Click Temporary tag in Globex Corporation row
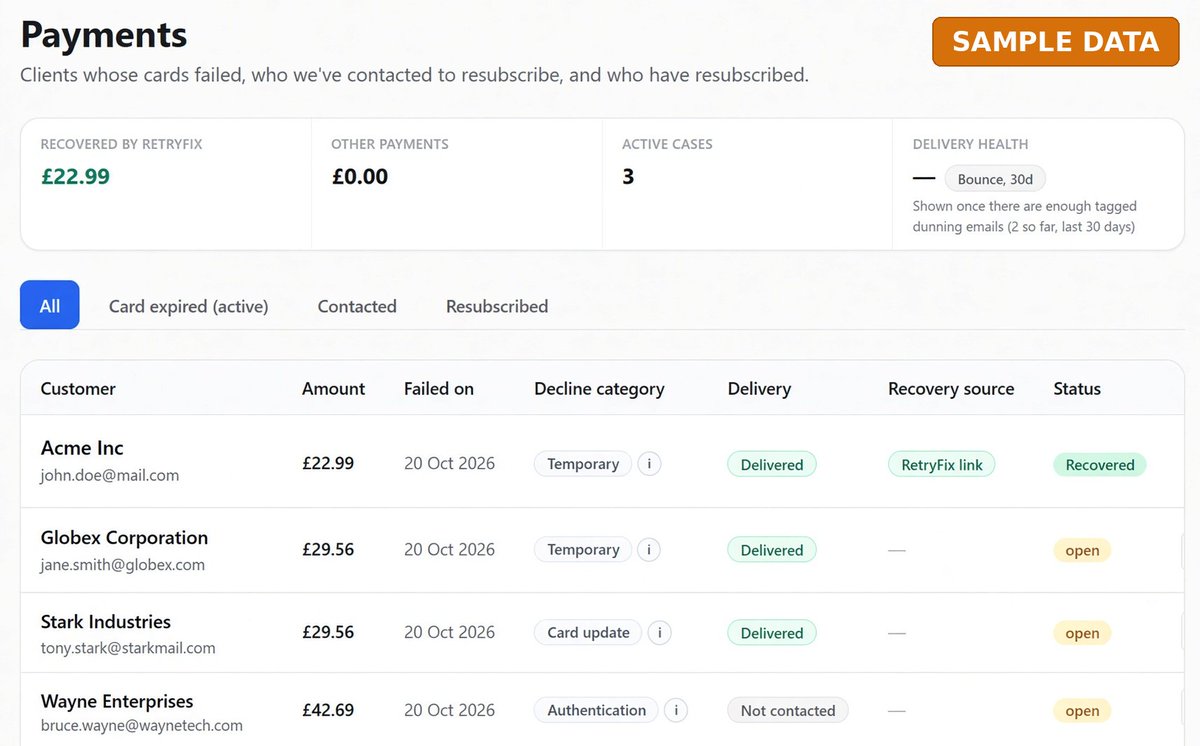This screenshot has width=1200, height=746. click(x=583, y=550)
